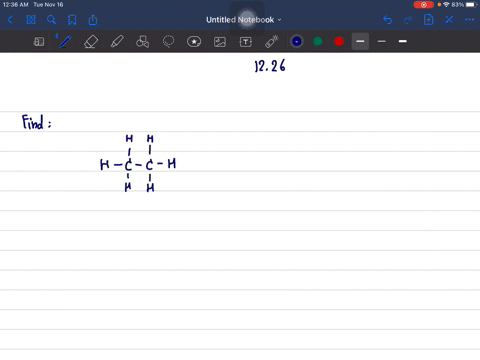Screen dimensions: 480x360
Task: Close the editing toolbar with X
Action: 449,20
